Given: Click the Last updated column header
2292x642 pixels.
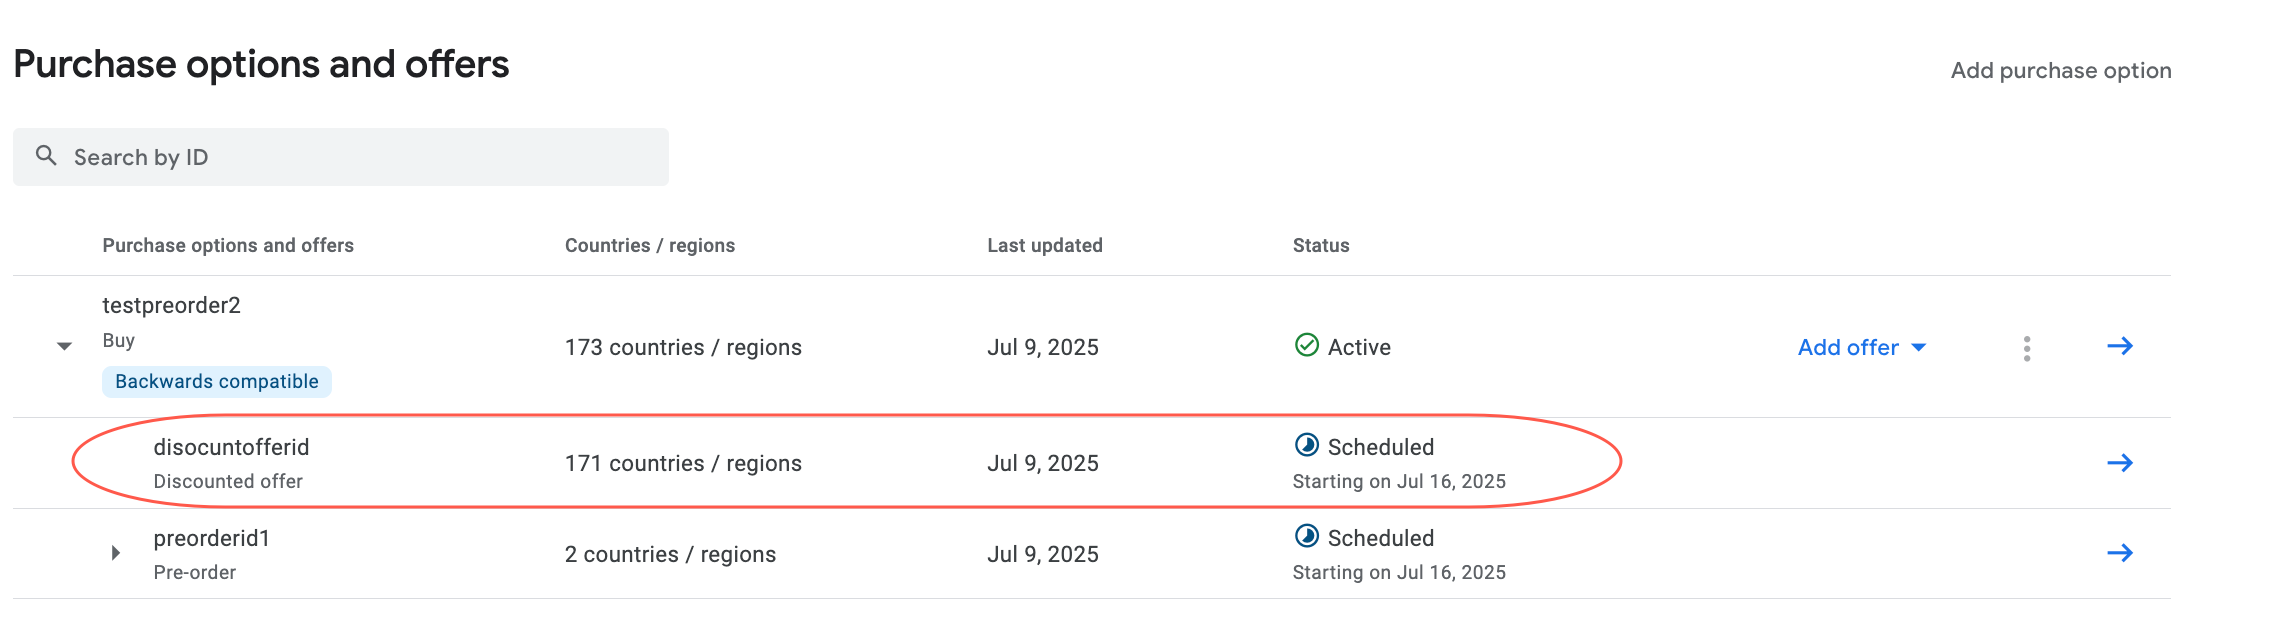Looking at the screenshot, I should pyautogui.click(x=1045, y=245).
